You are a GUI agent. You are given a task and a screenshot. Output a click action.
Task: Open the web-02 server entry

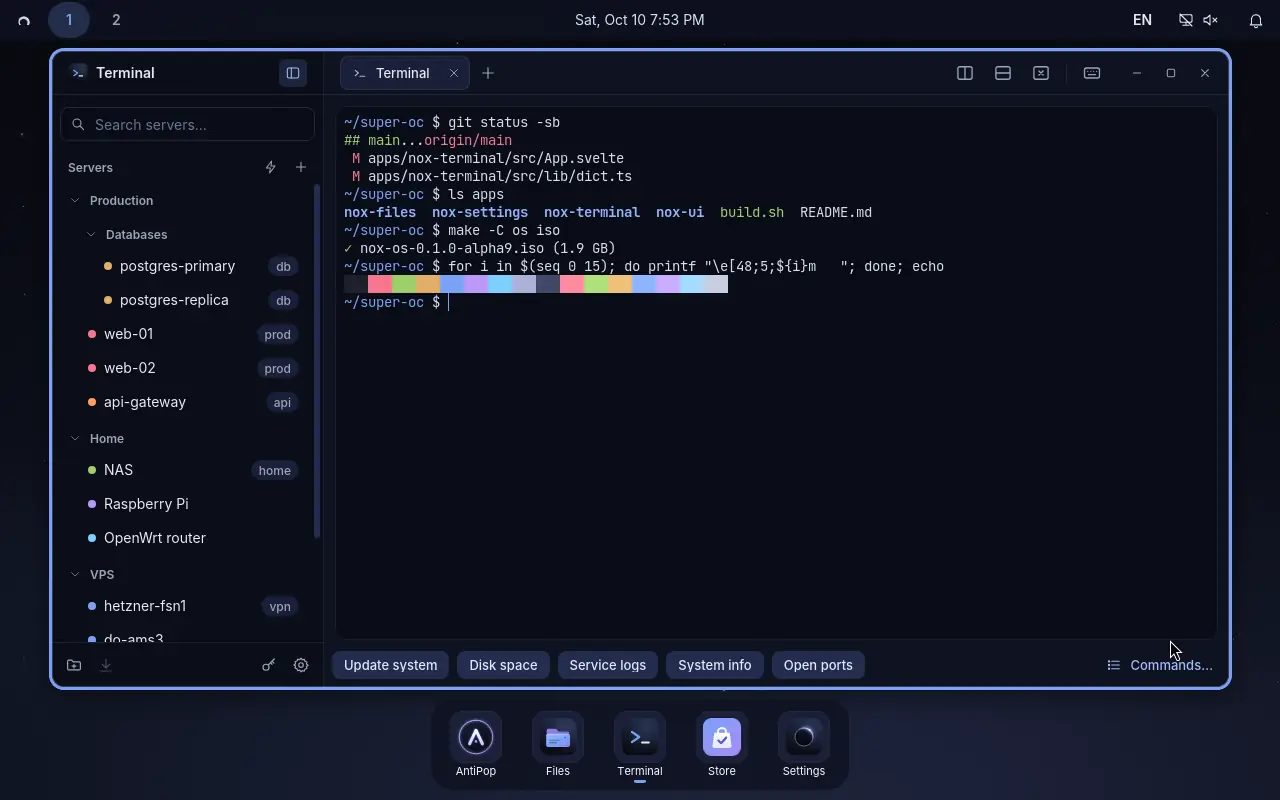click(x=188, y=368)
